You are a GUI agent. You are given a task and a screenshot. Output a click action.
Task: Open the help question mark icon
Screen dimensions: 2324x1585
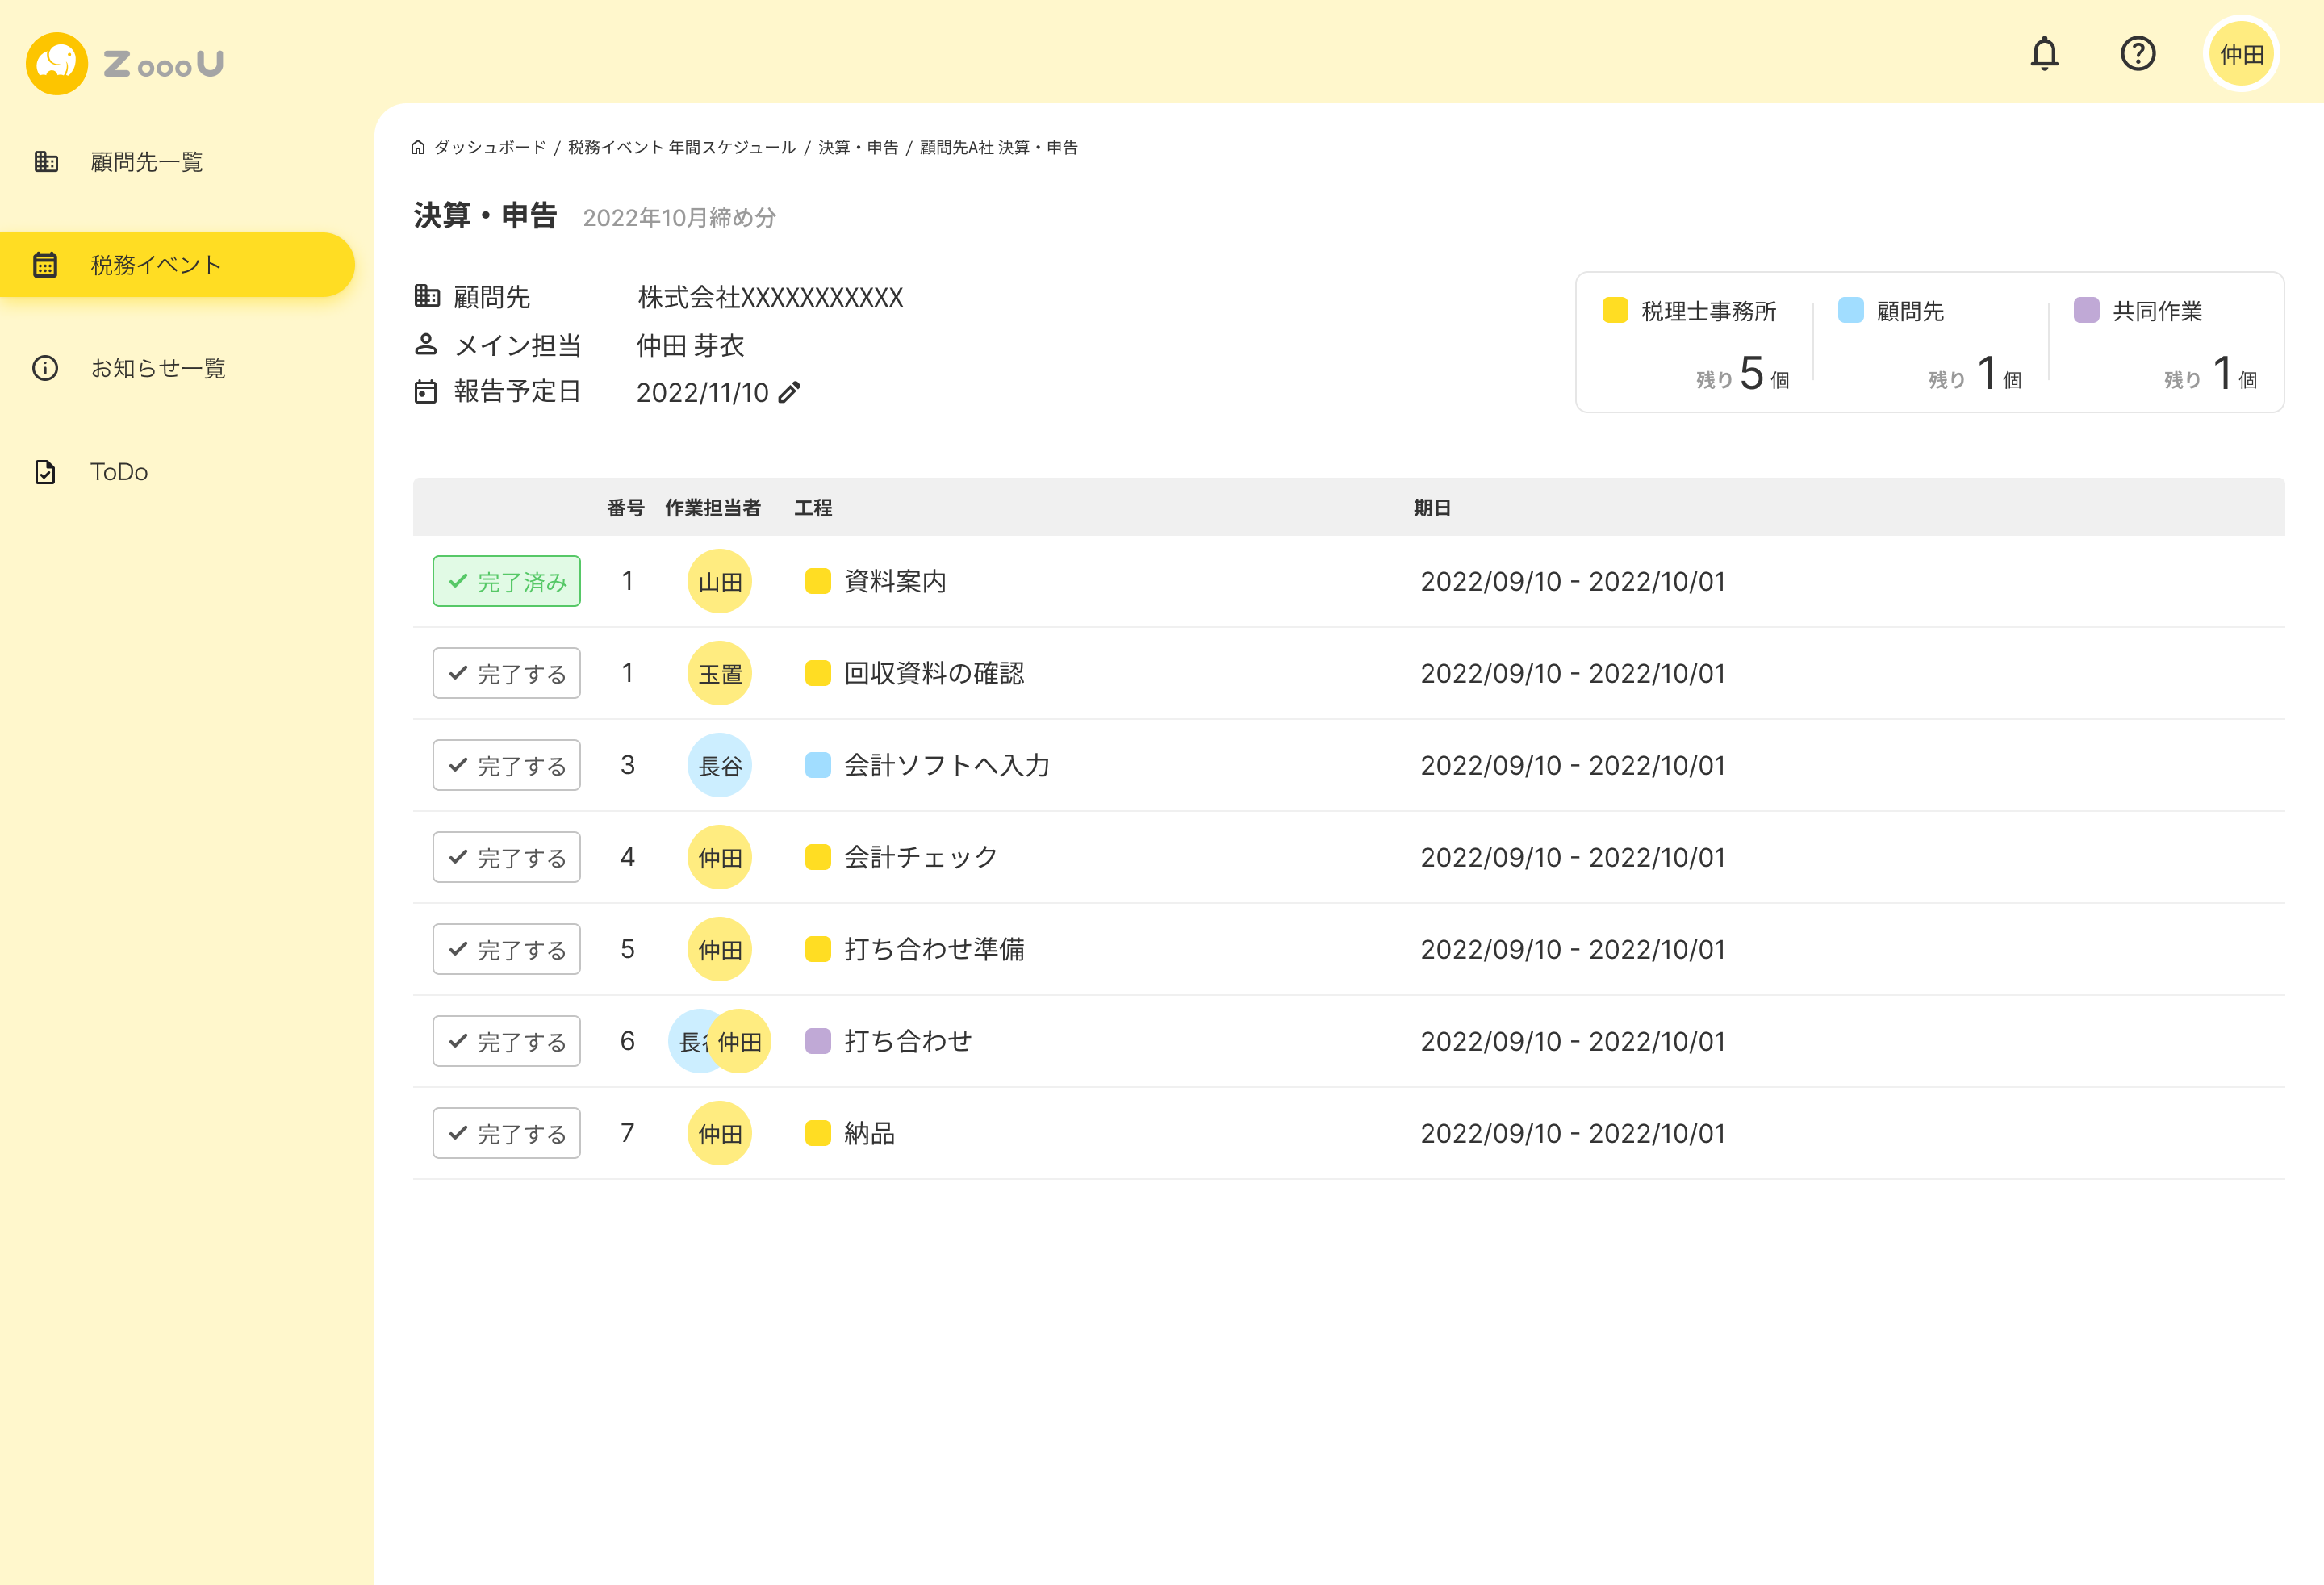2139,54
